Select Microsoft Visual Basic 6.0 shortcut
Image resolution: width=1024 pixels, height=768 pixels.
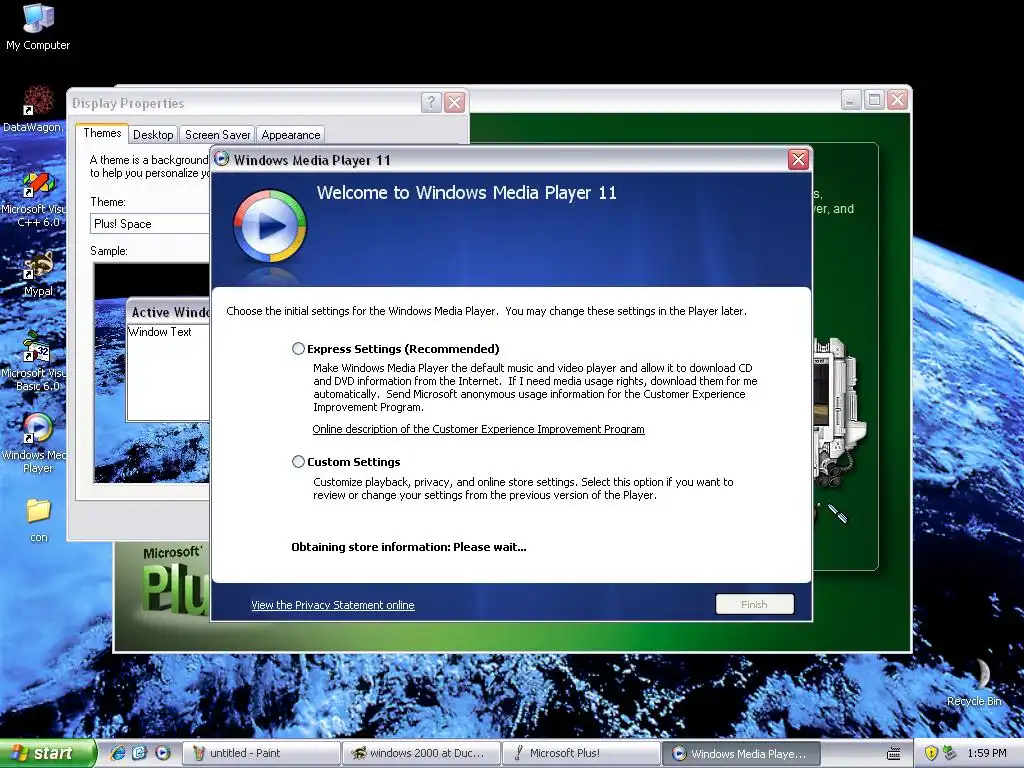[34, 361]
